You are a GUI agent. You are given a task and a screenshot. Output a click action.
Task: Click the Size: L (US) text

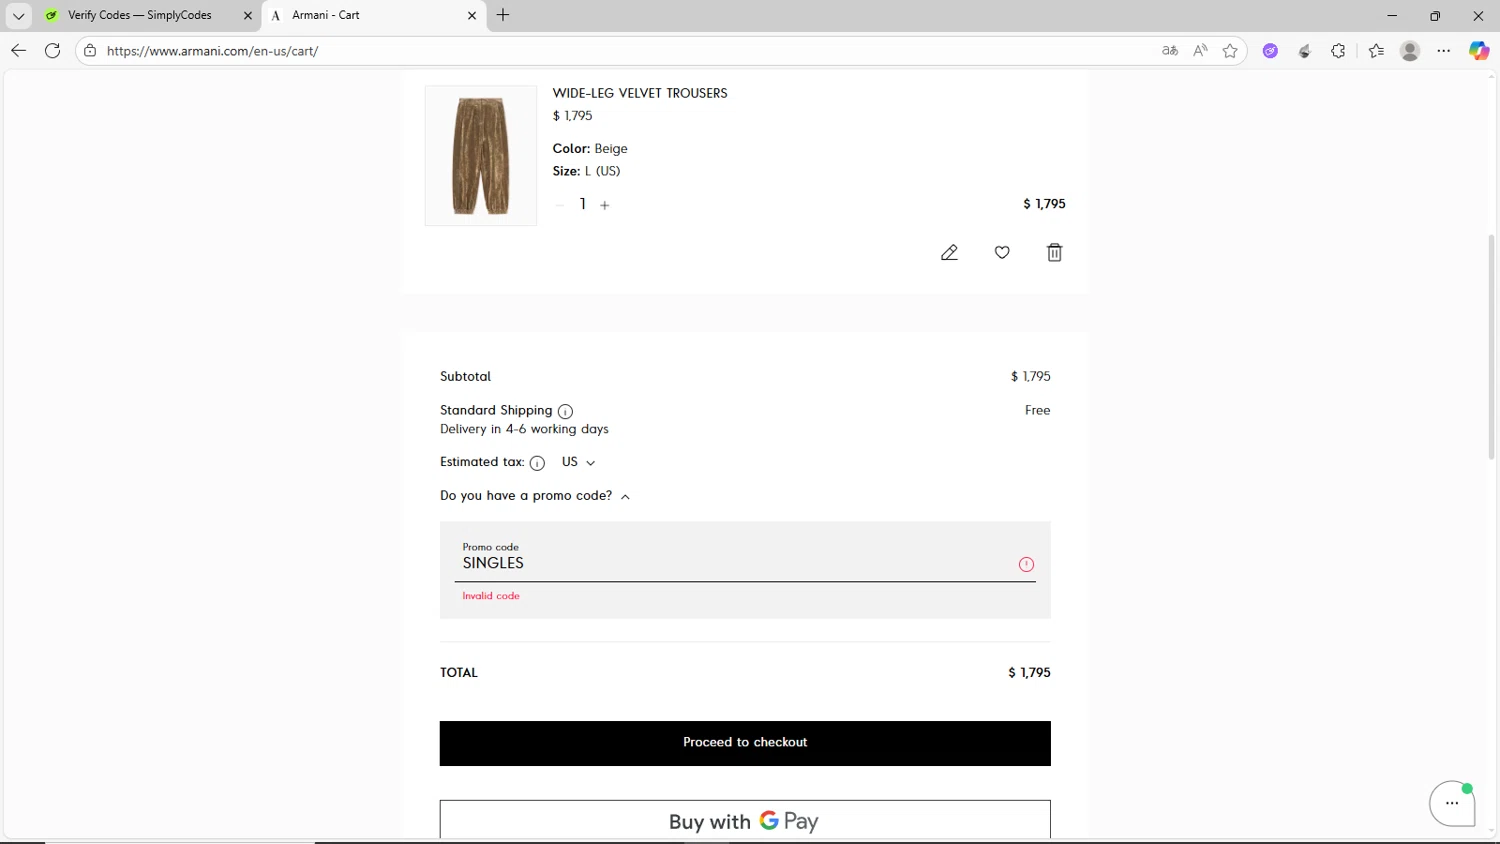click(x=586, y=171)
